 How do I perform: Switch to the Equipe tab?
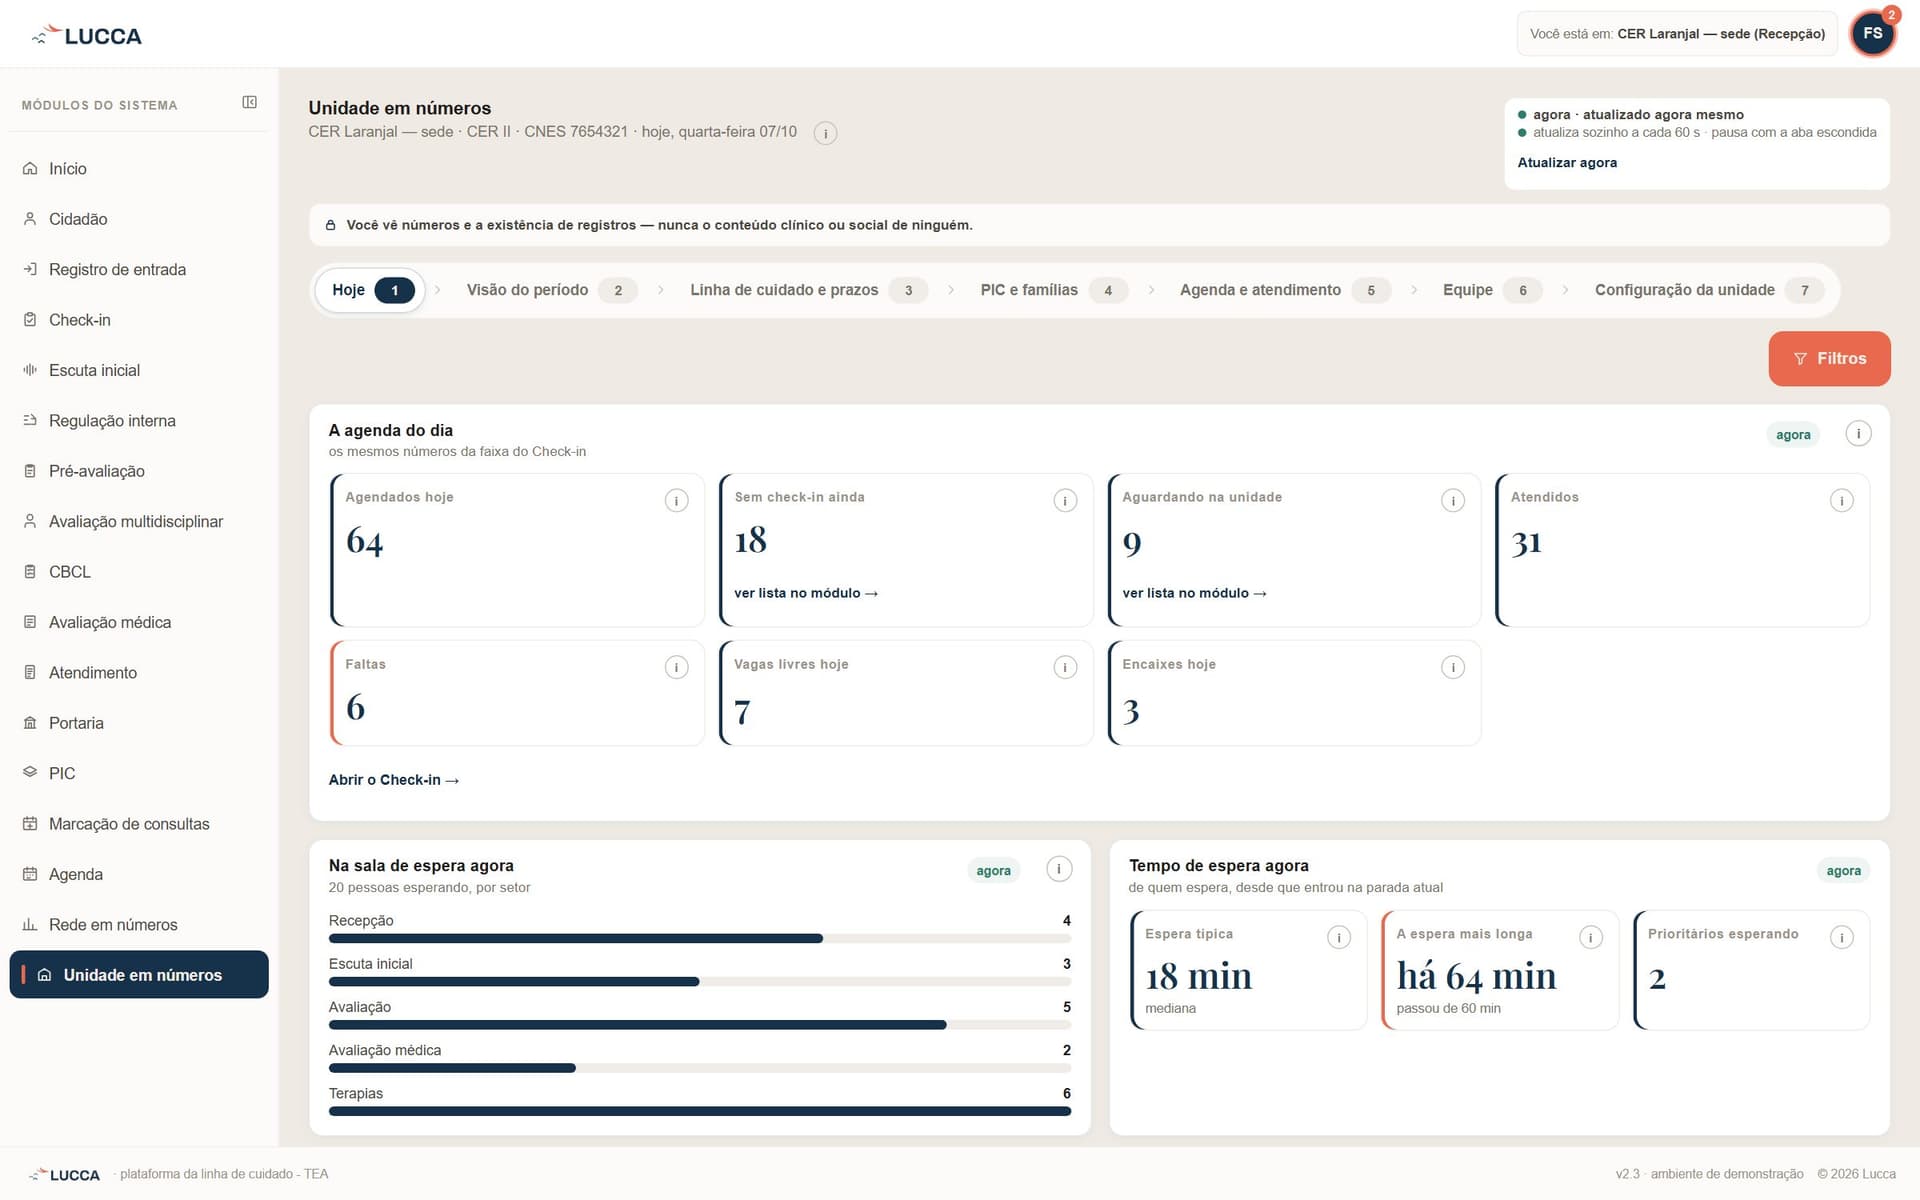coord(1491,290)
